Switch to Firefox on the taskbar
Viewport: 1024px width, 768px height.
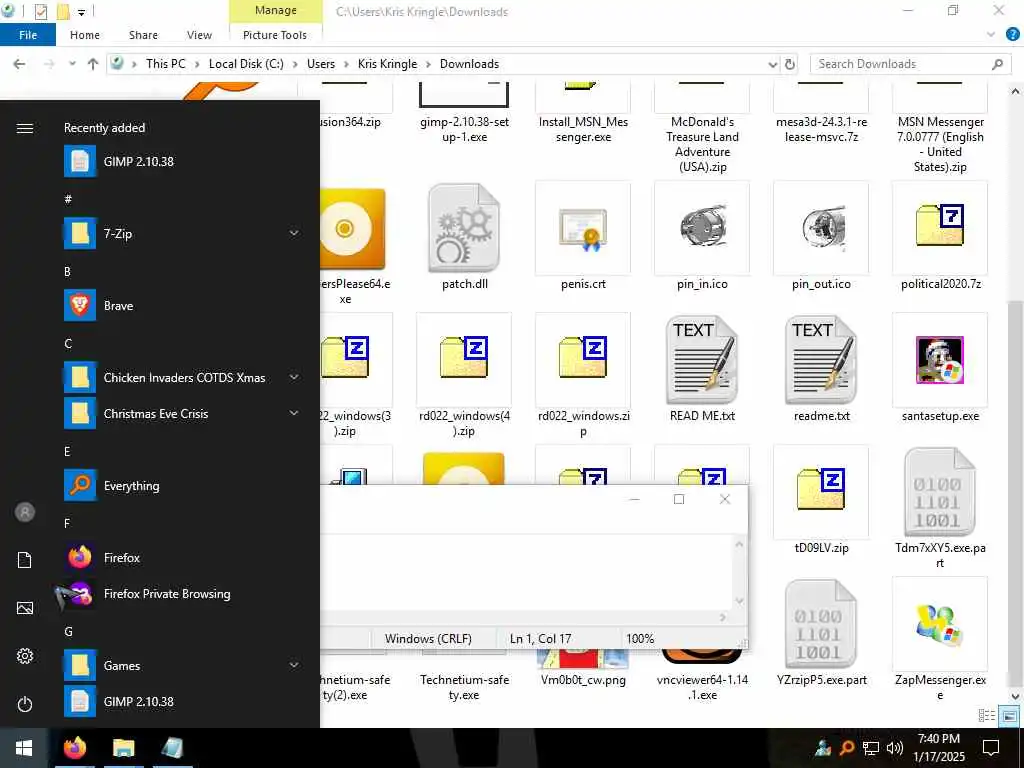(75, 748)
